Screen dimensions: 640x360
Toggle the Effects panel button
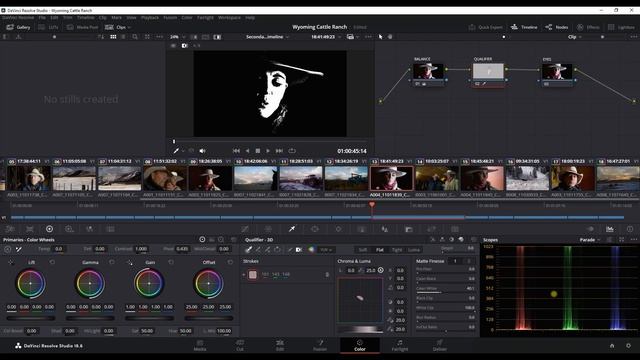tap(588, 27)
